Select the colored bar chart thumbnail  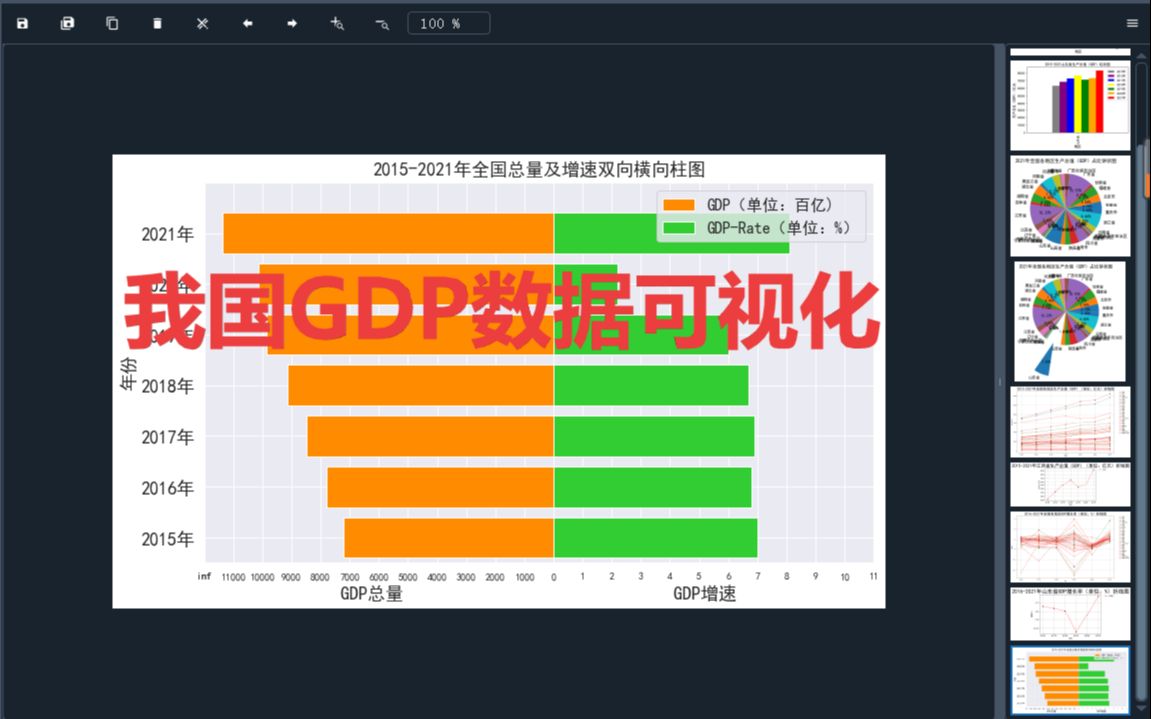1070,100
